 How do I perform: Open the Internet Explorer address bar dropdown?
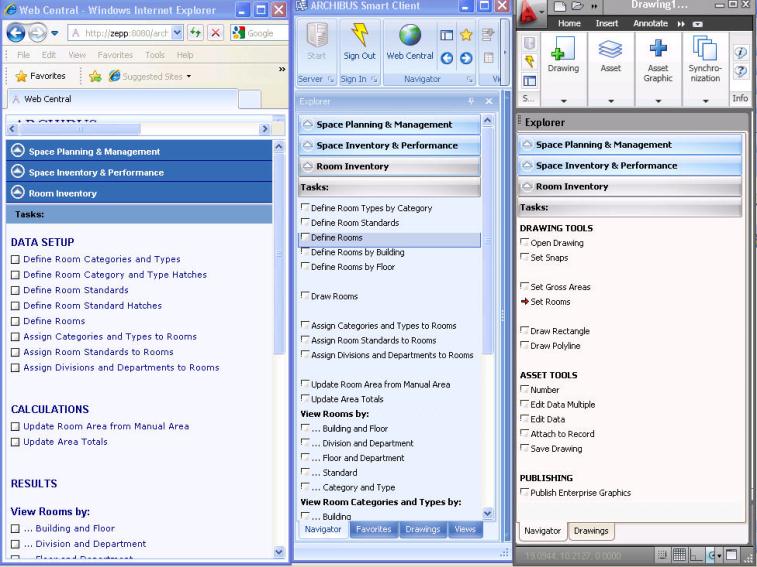click(177, 33)
